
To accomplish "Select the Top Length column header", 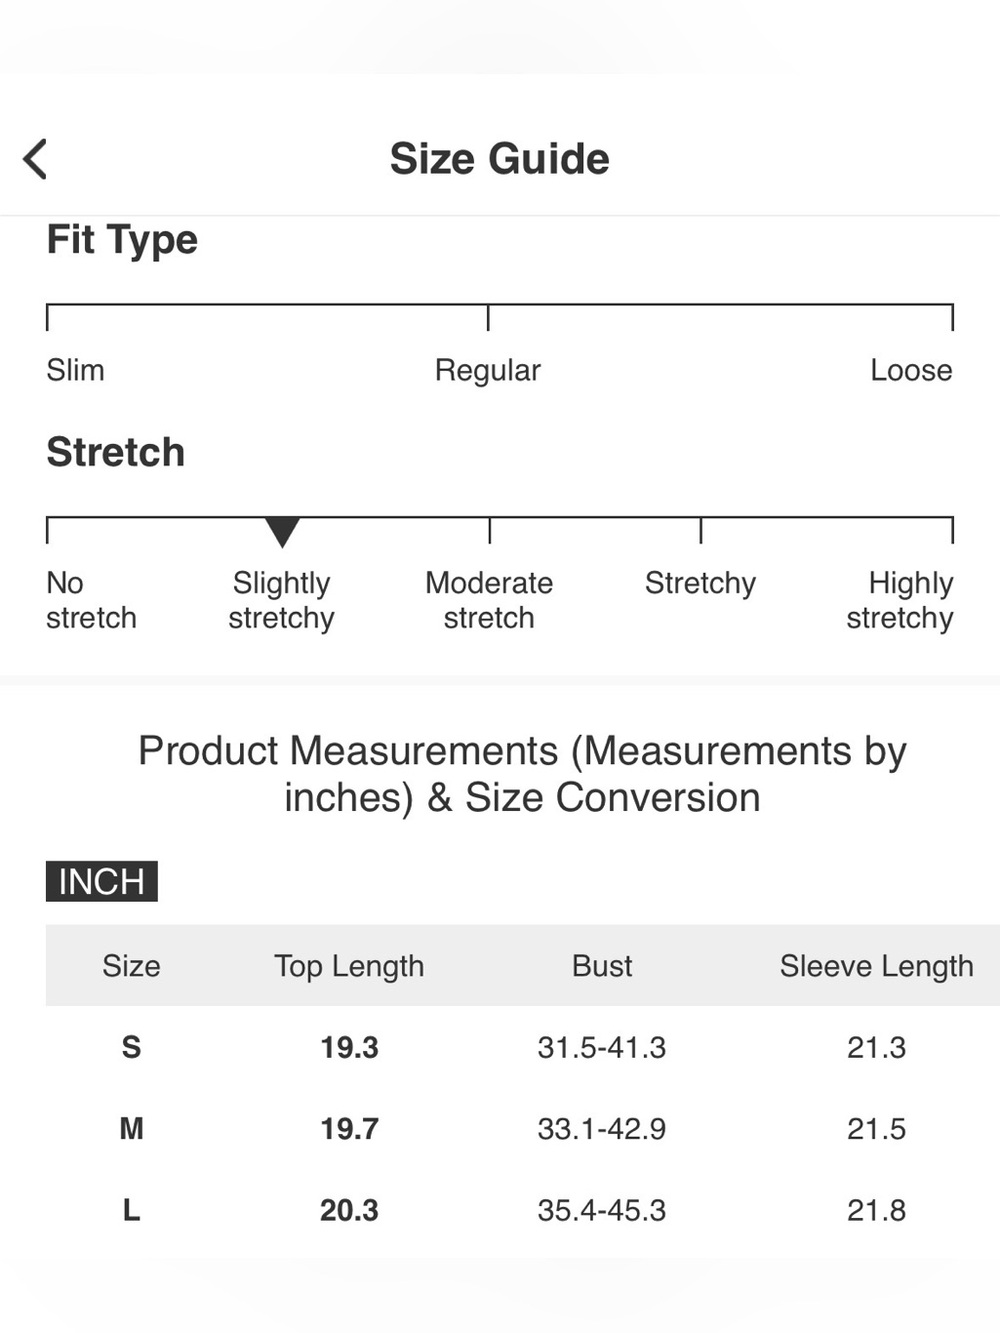I will (x=349, y=966).
